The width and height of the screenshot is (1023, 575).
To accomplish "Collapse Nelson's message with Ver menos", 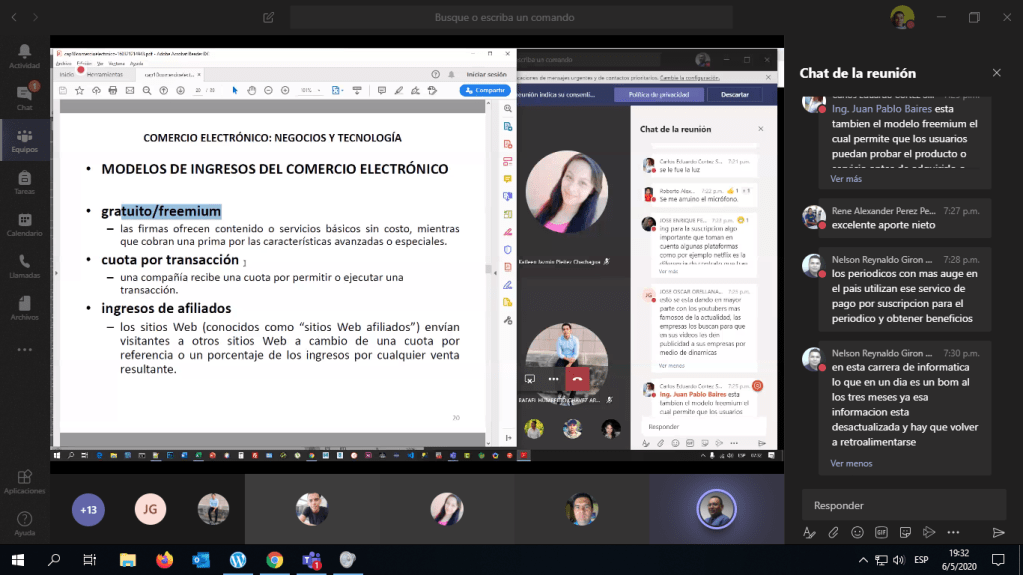I will click(851, 463).
